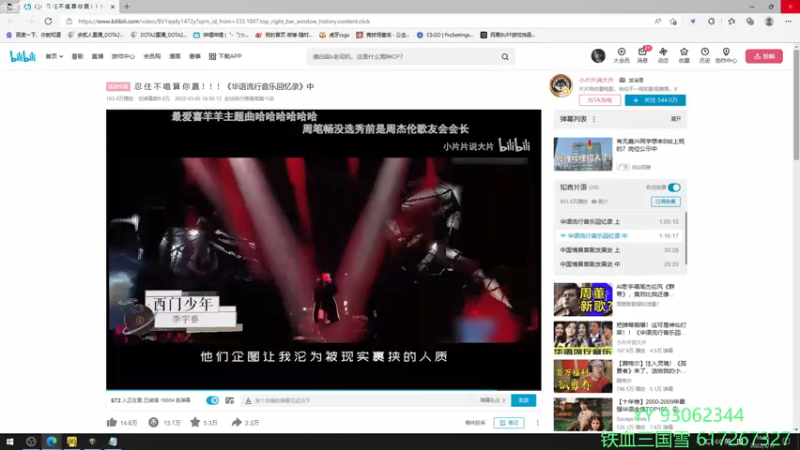Open the 周董新歌 recommended video thumbnail
Image resolution: width=800 pixels, height=450 pixels.
pos(583,299)
